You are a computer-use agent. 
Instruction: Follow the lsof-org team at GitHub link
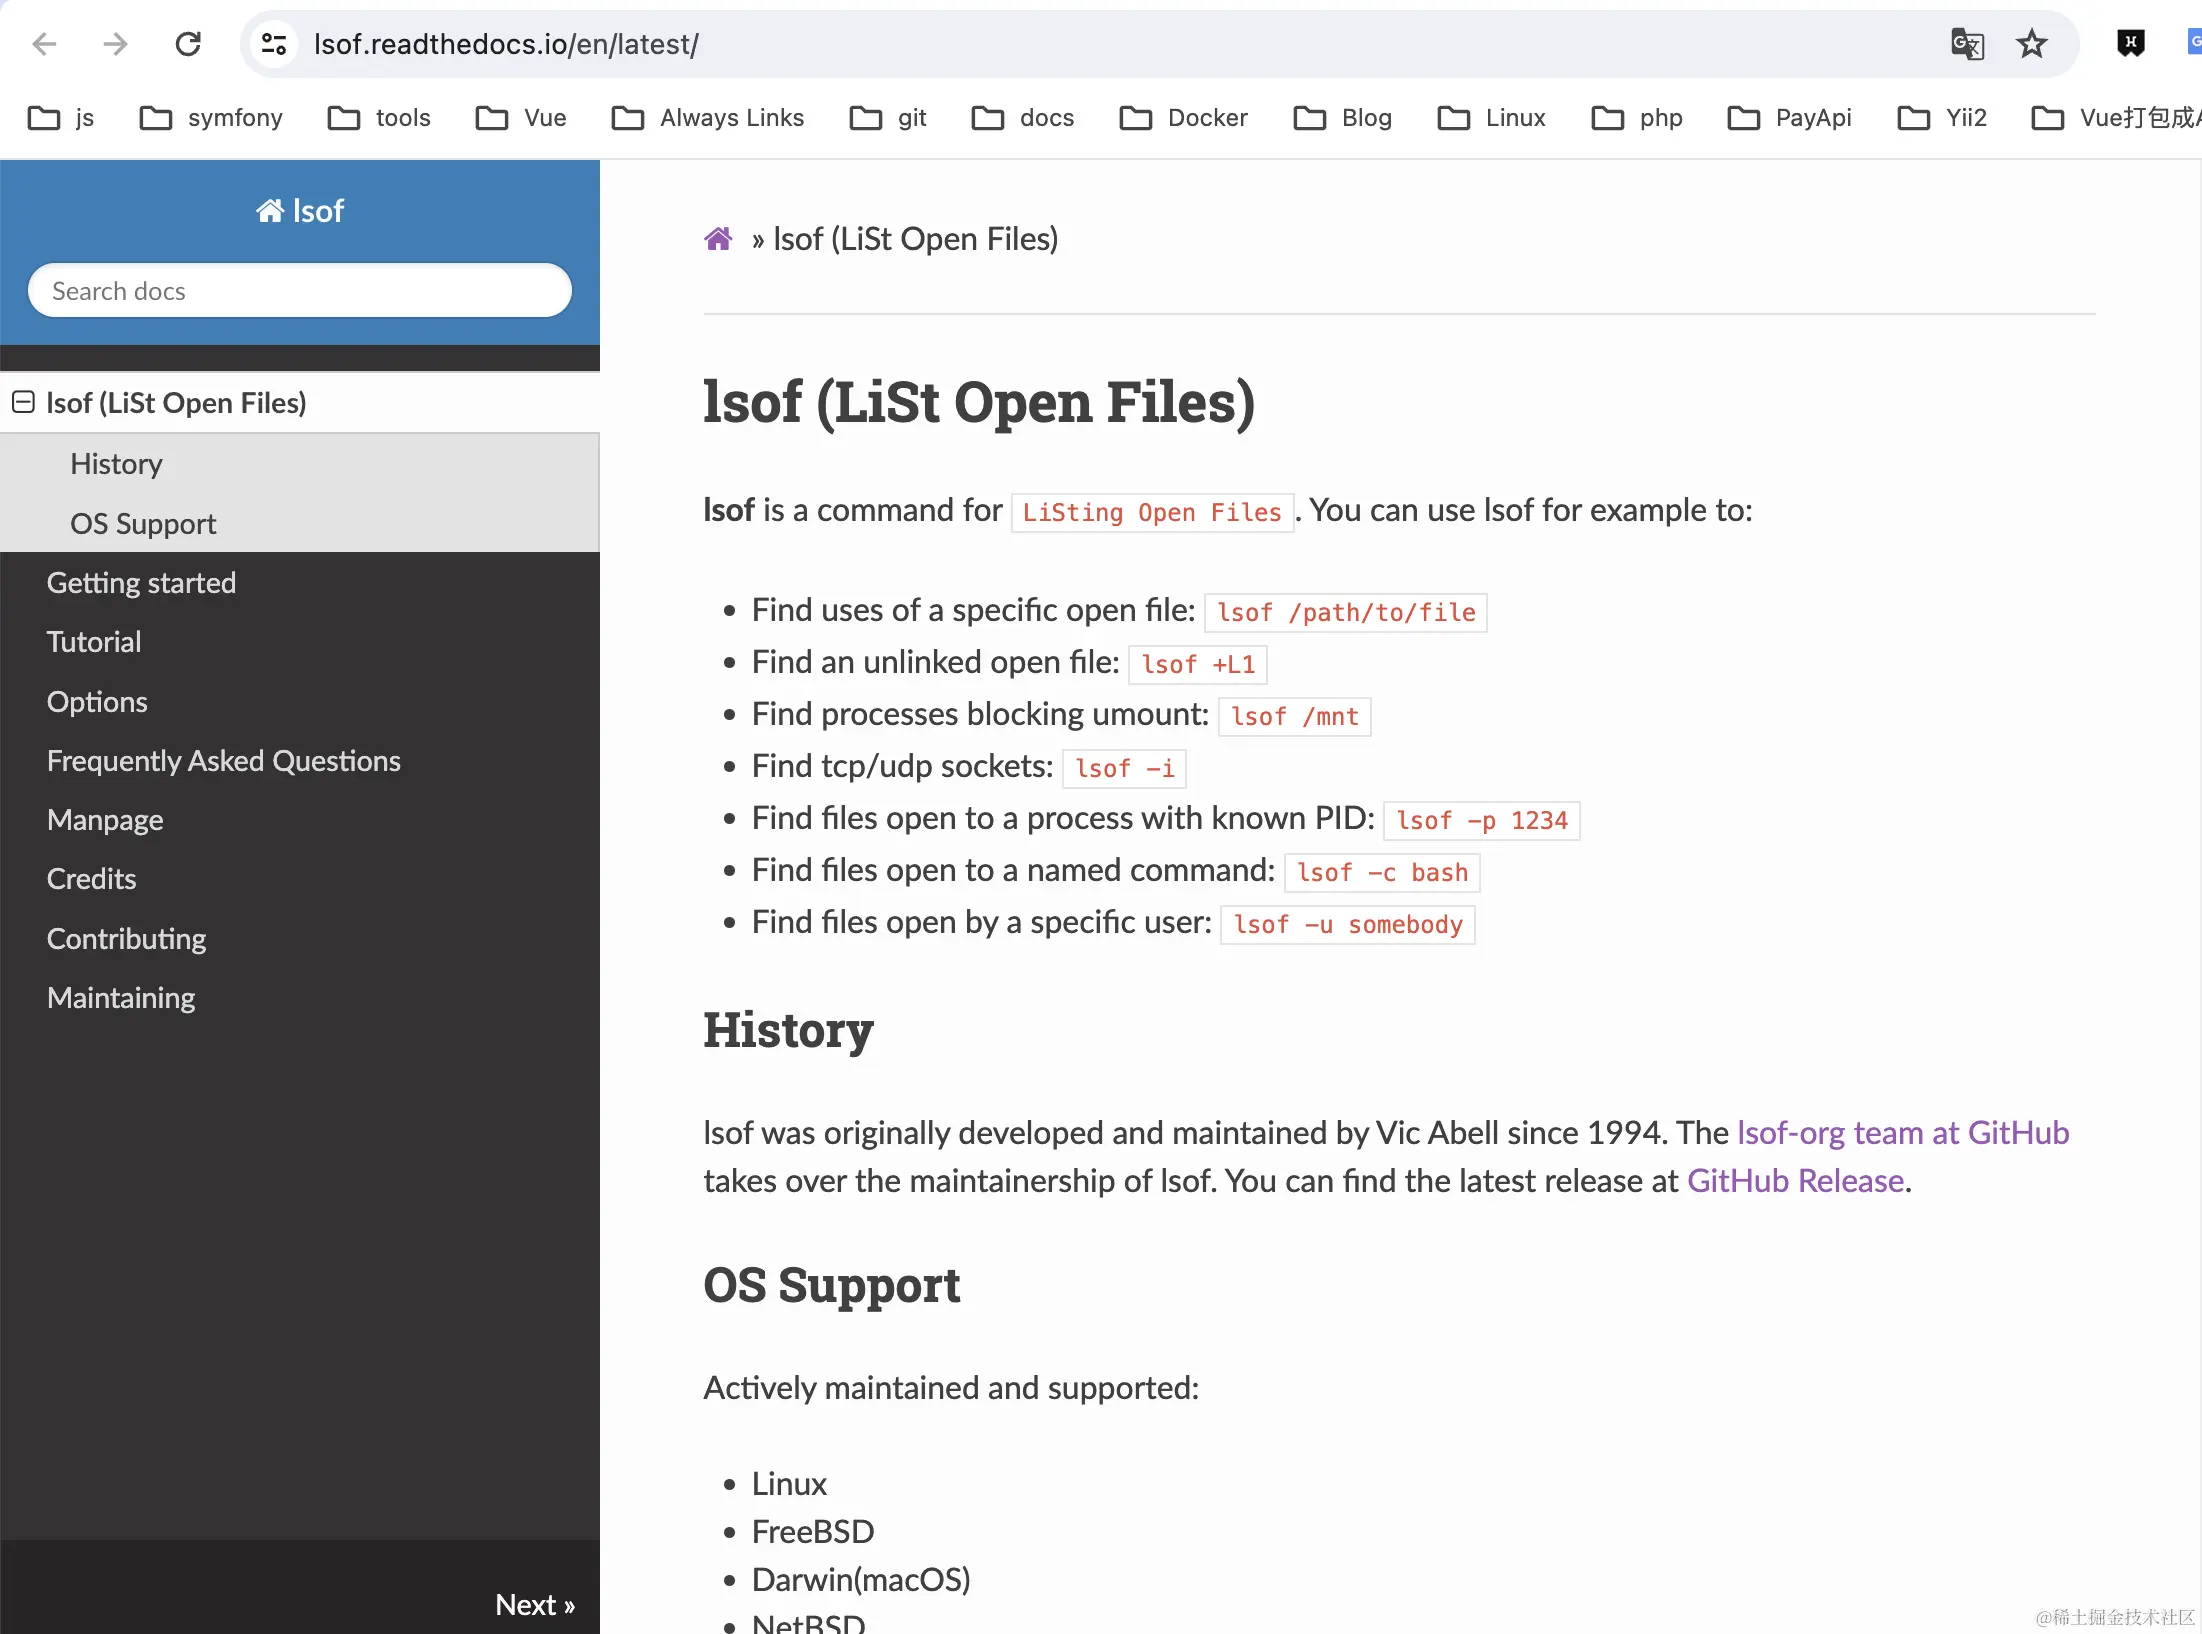(1902, 1133)
